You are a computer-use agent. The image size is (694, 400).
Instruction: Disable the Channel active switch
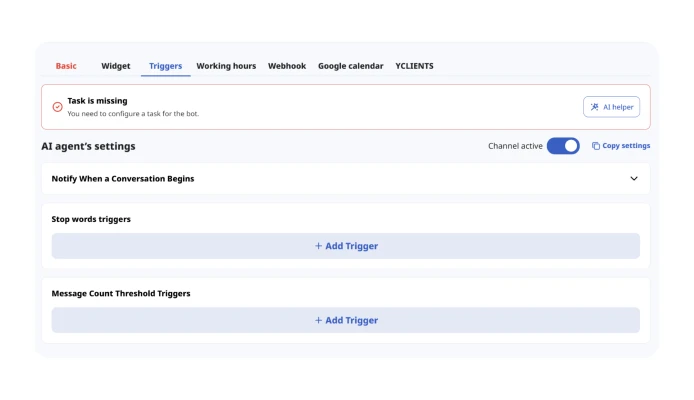point(563,146)
